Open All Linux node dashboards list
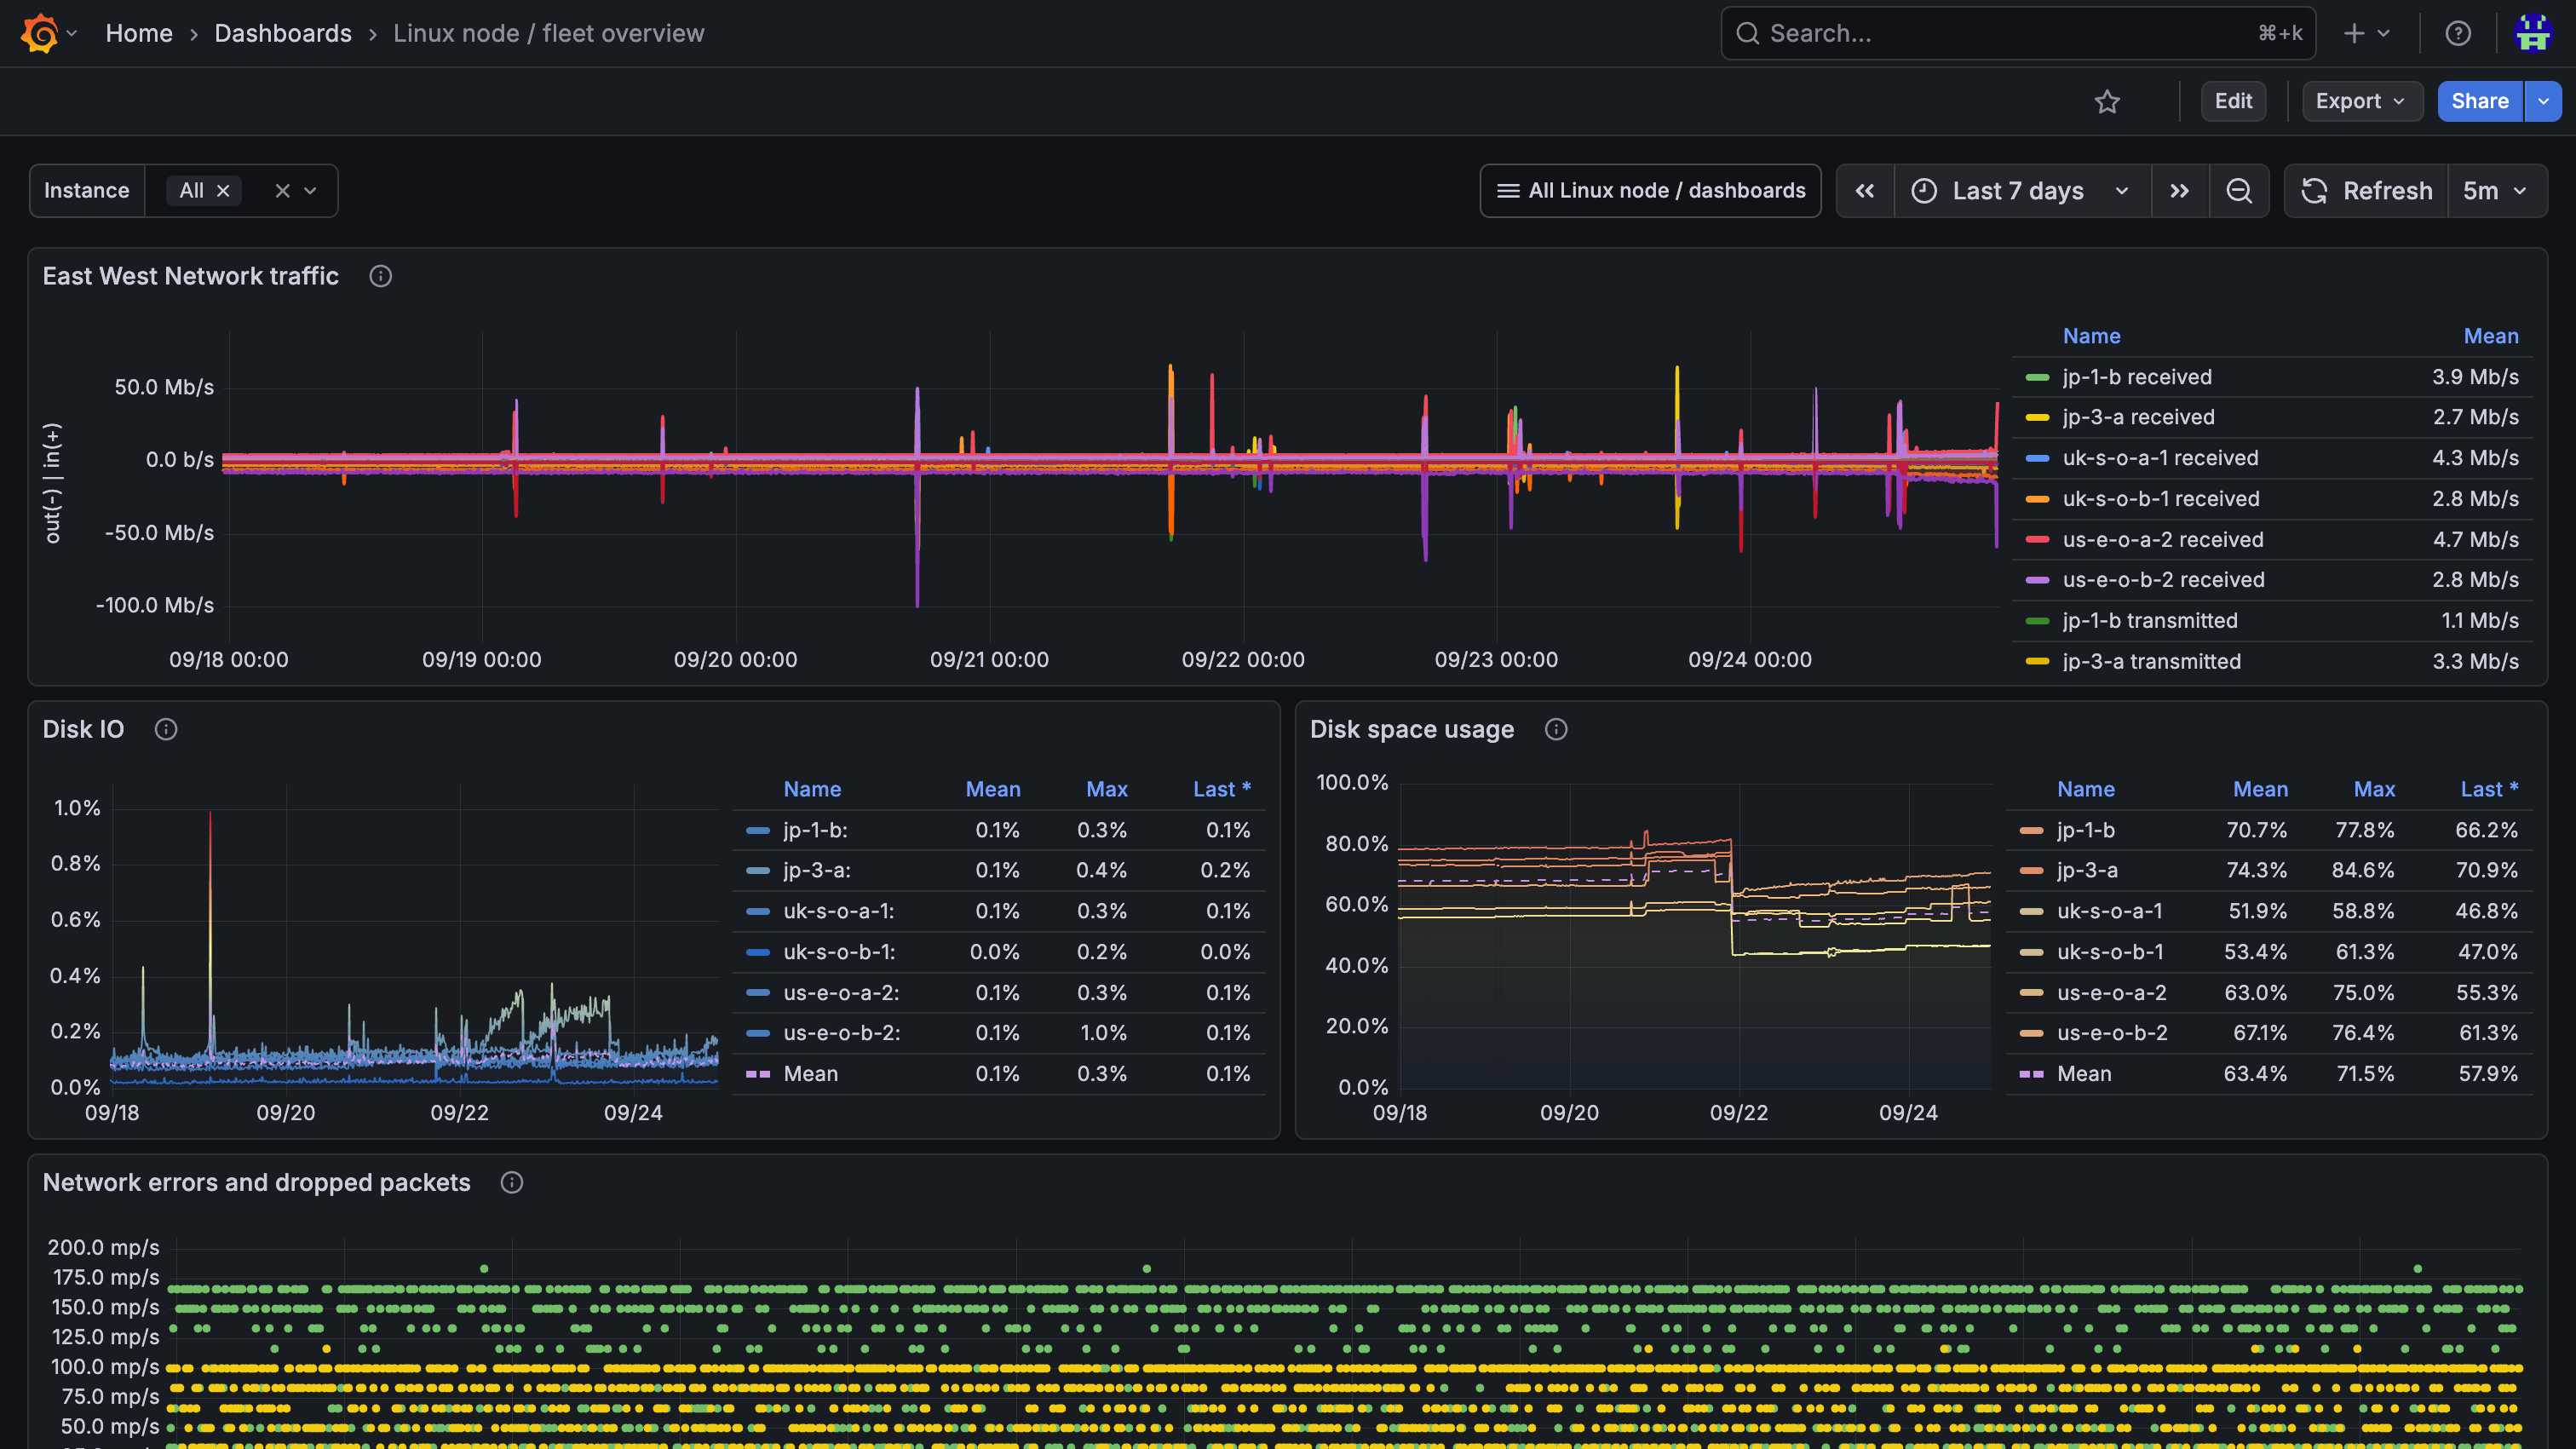 pos(1650,191)
